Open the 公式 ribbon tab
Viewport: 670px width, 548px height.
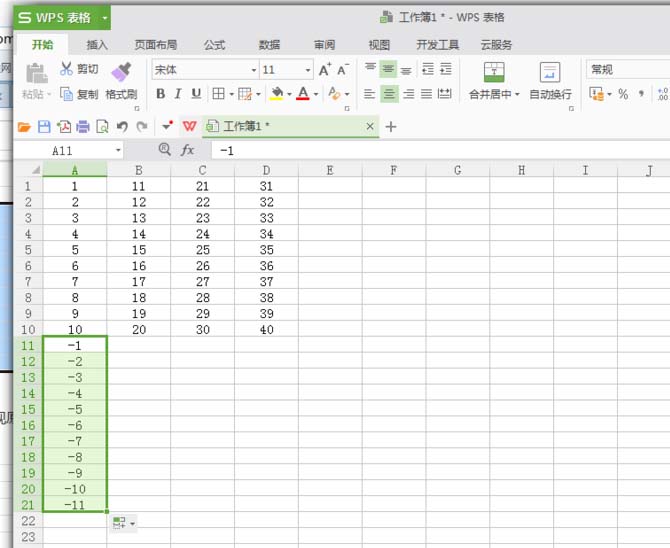point(215,44)
